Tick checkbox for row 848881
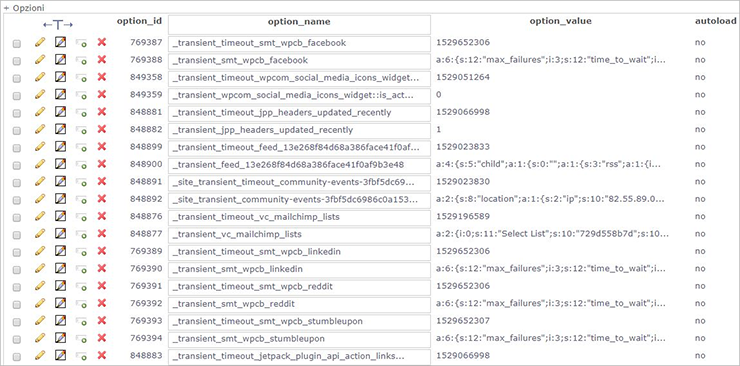This screenshot has width=740, height=366. pyautogui.click(x=17, y=114)
